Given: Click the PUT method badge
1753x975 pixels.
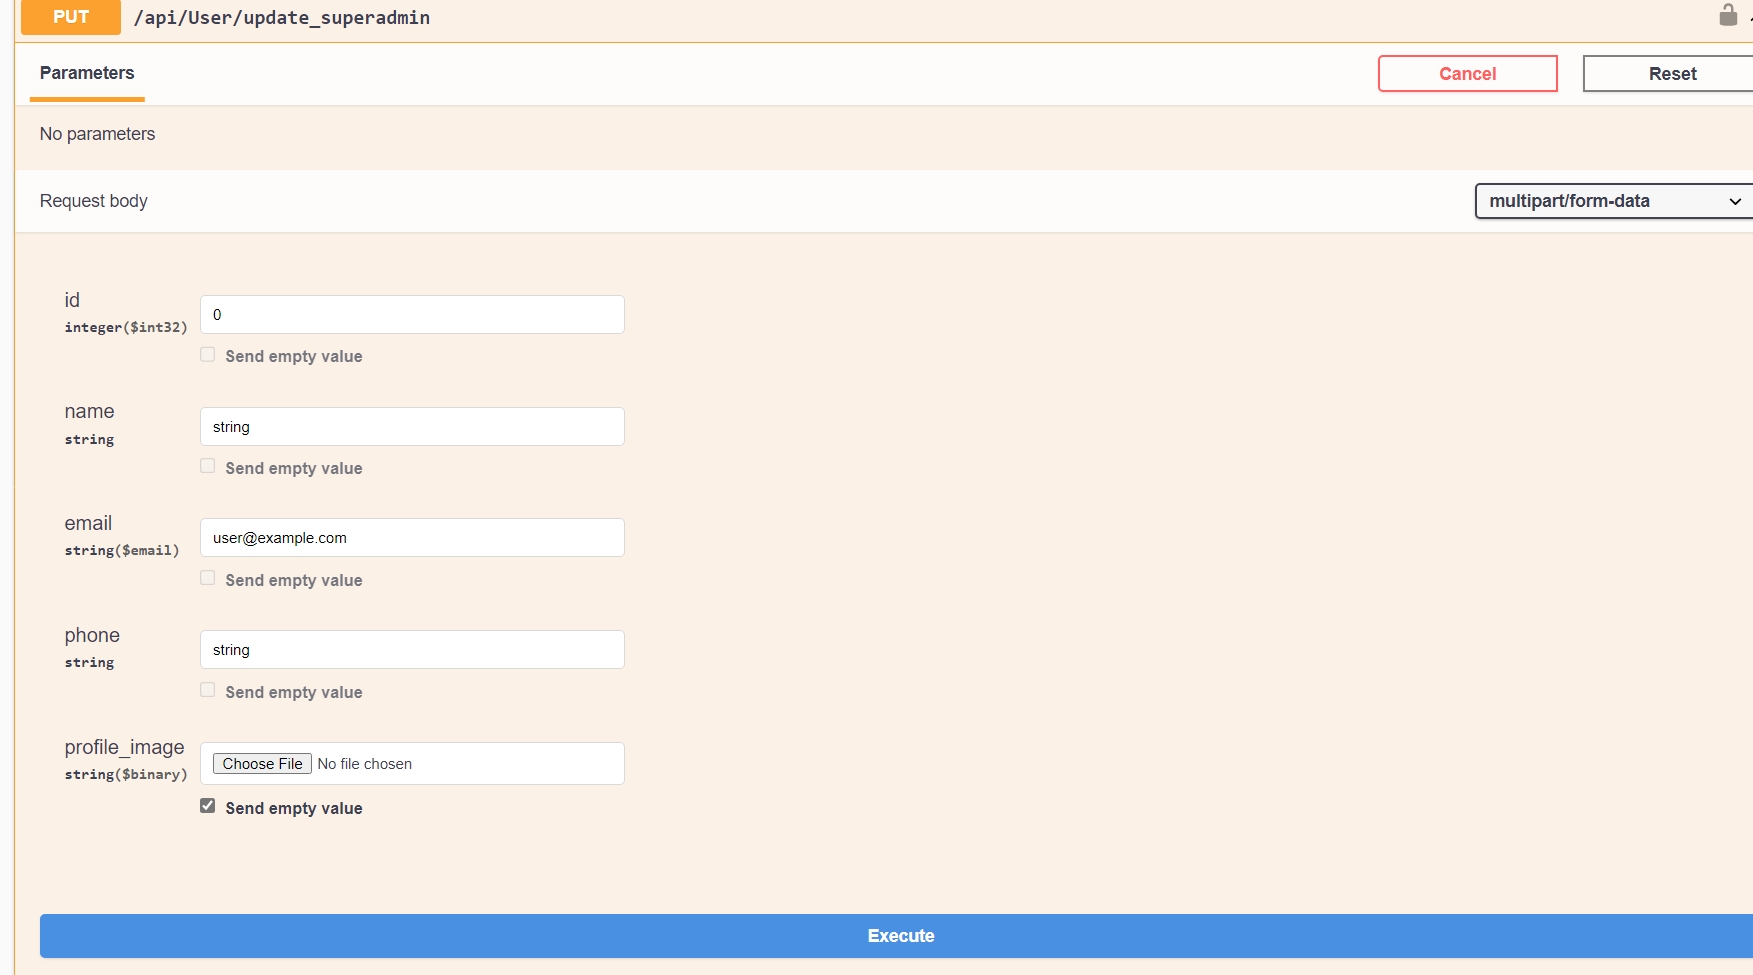Looking at the screenshot, I should pos(71,17).
